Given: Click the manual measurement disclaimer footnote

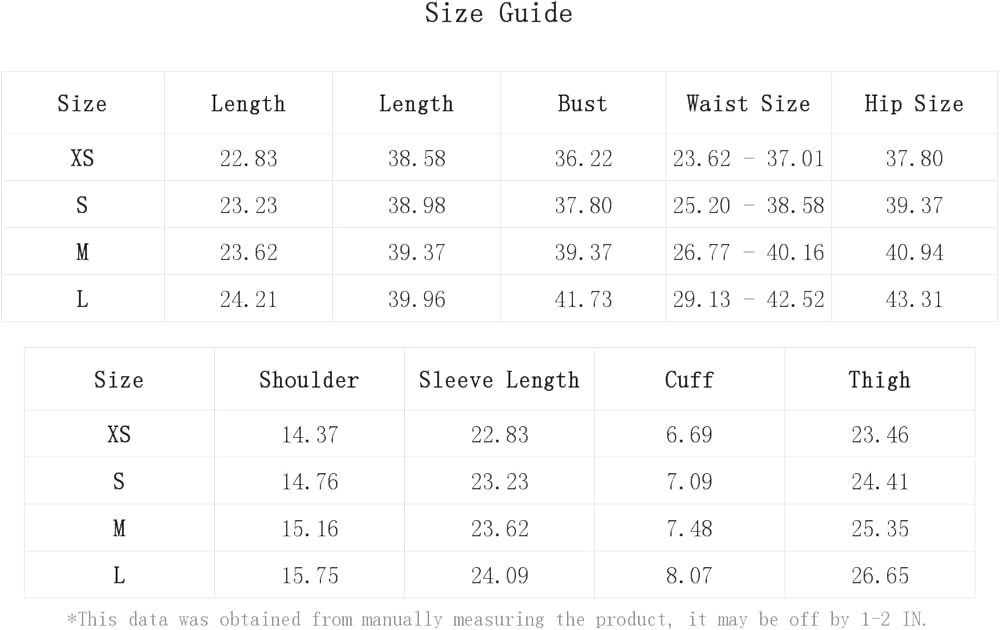Looking at the screenshot, I should [498, 619].
